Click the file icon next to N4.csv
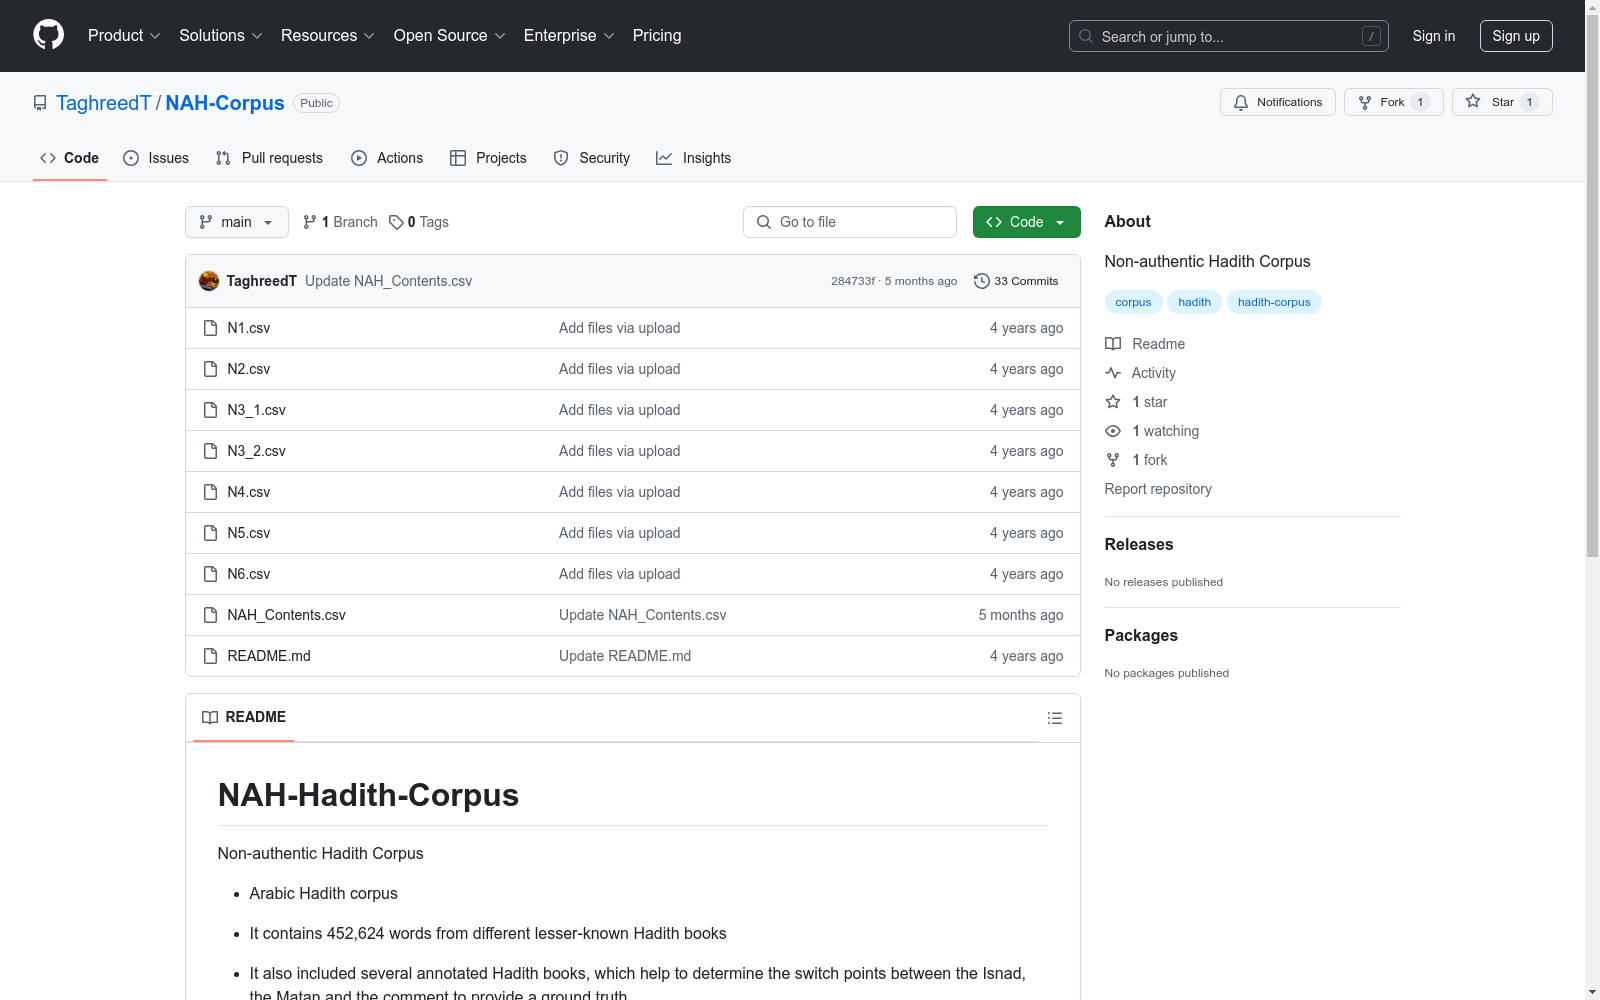Viewport: 1600px width, 1000px height. (x=210, y=492)
